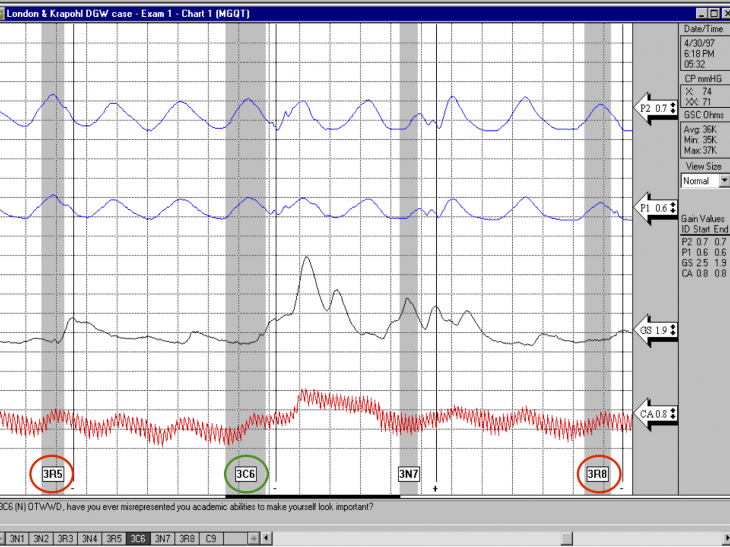The height and width of the screenshot is (547, 730).
Task: Open the 3N1 question tab
Action: pyautogui.click(x=18, y=538)
